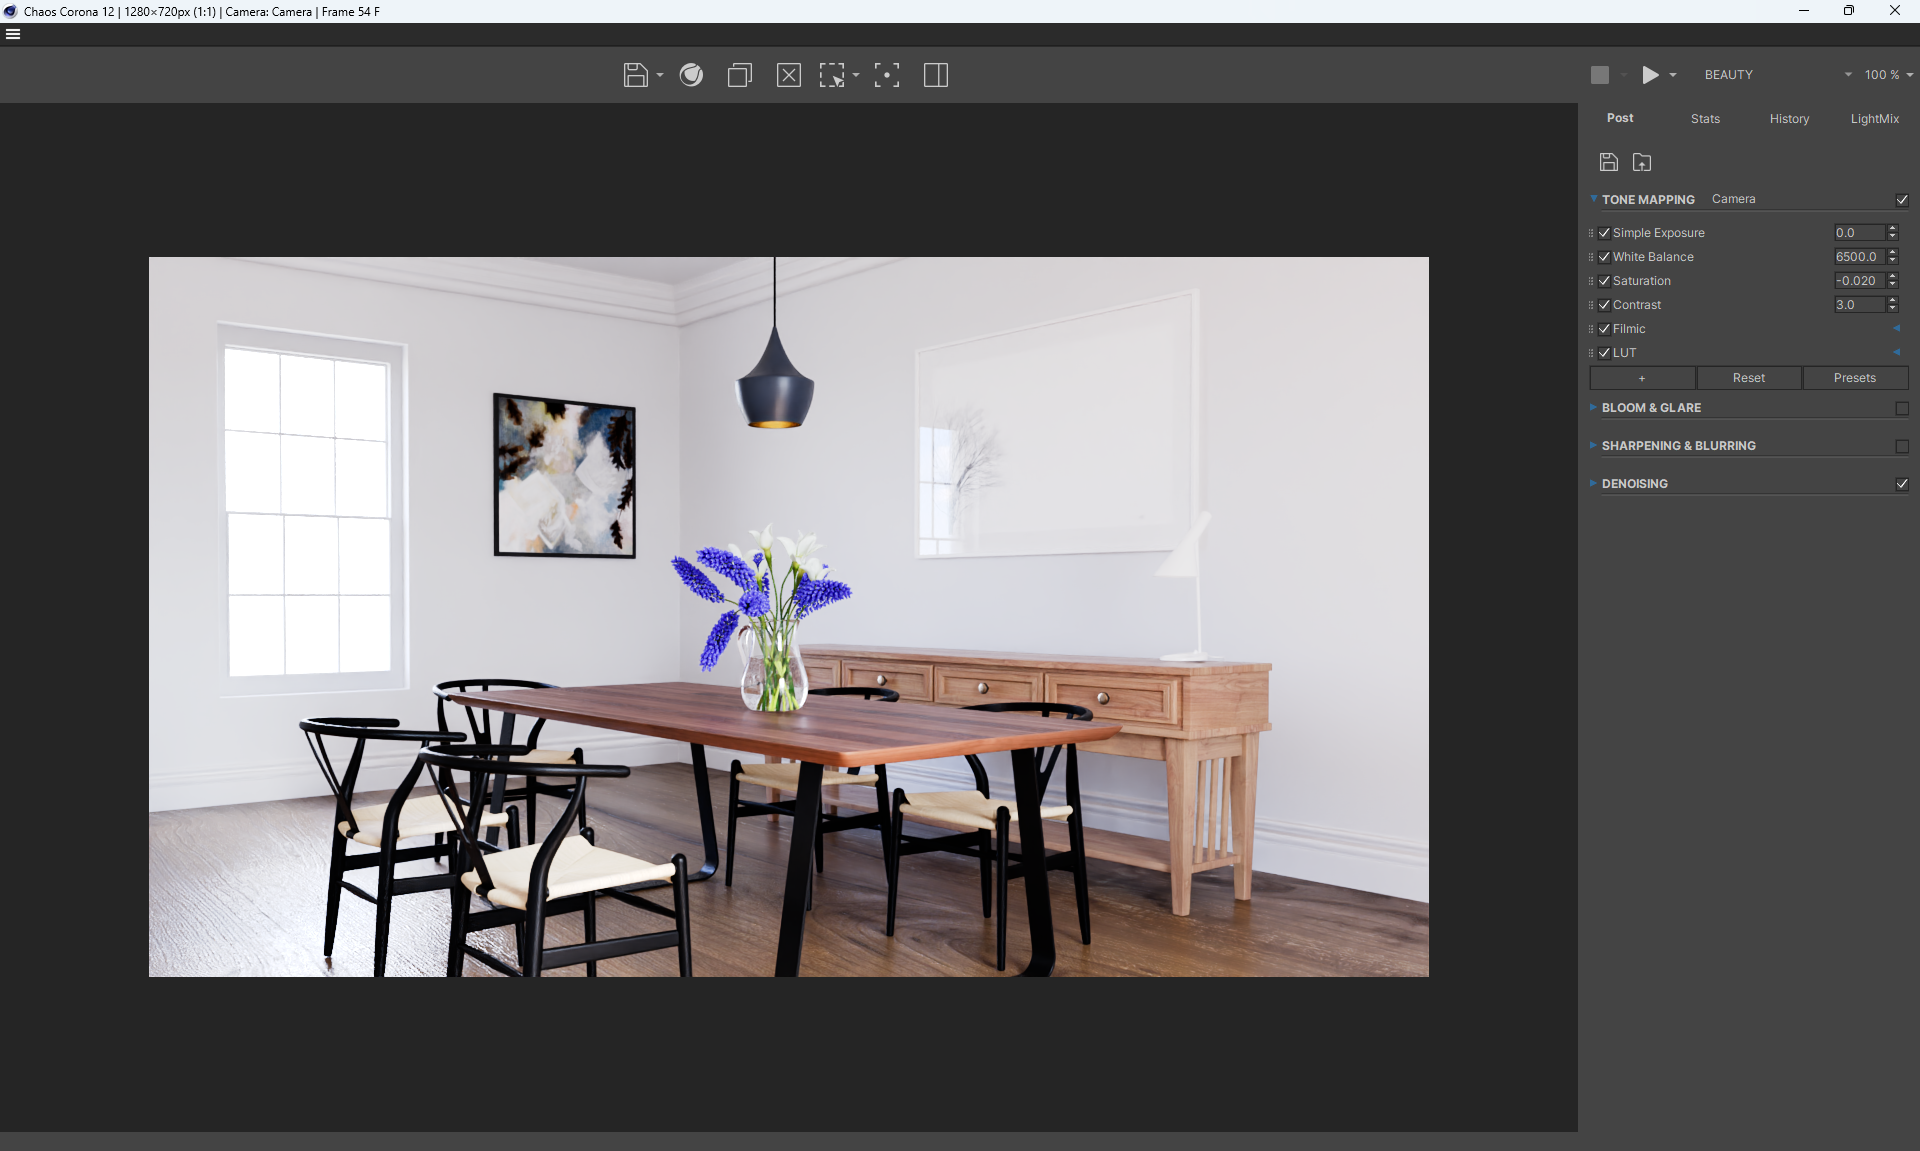Expand the Sharpening & Blurring section

(x=1678, y=446)
